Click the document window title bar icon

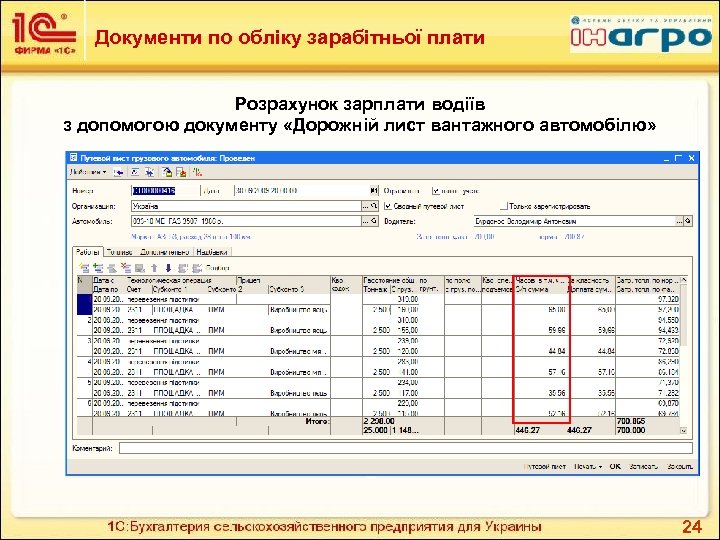[x=73, y=158]
